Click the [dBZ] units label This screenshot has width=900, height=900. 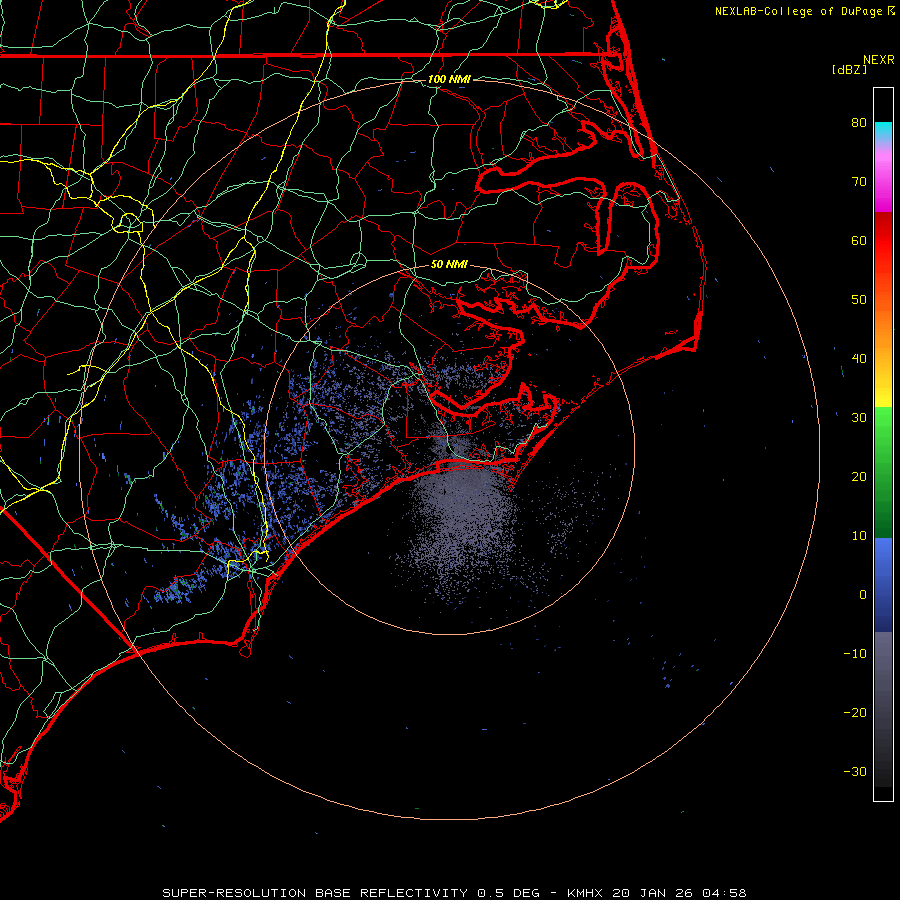point(849,70)
